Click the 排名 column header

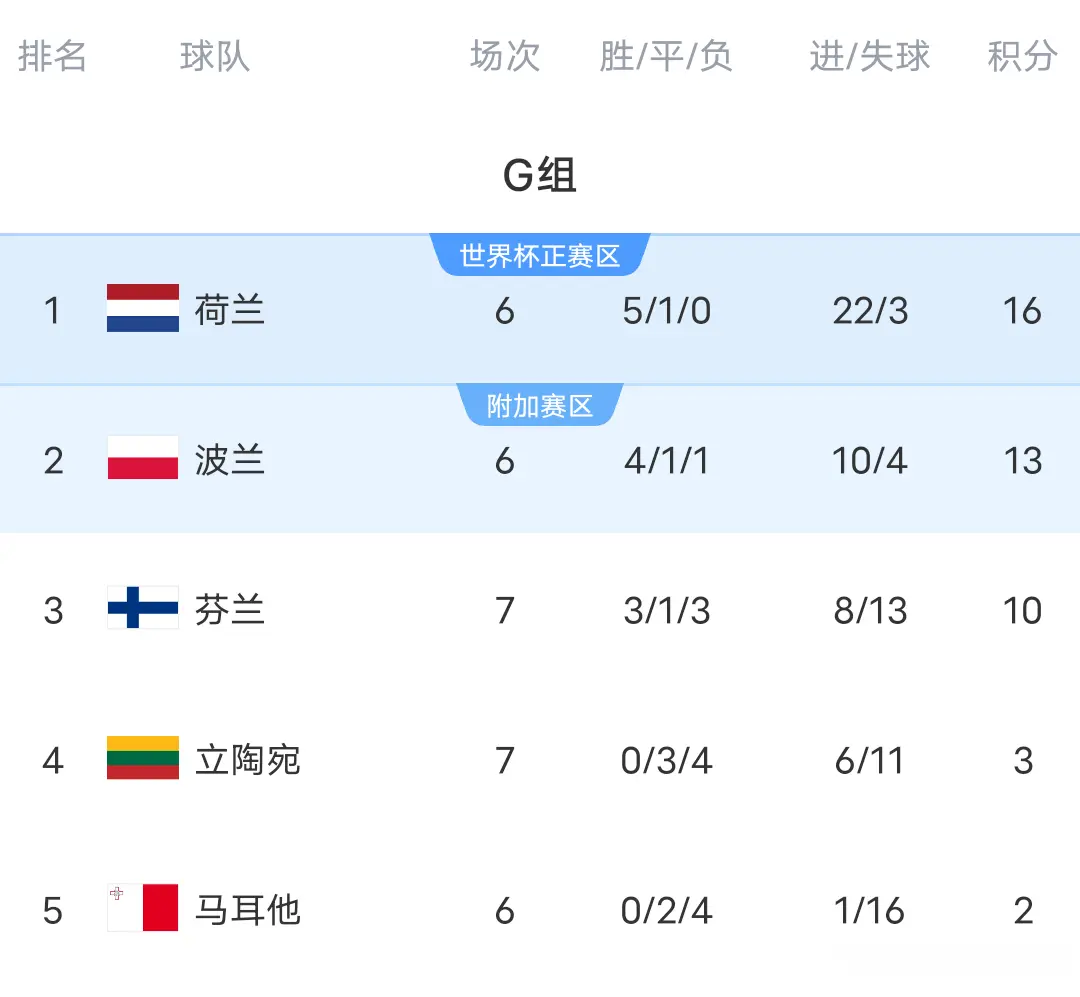point(52,58)
